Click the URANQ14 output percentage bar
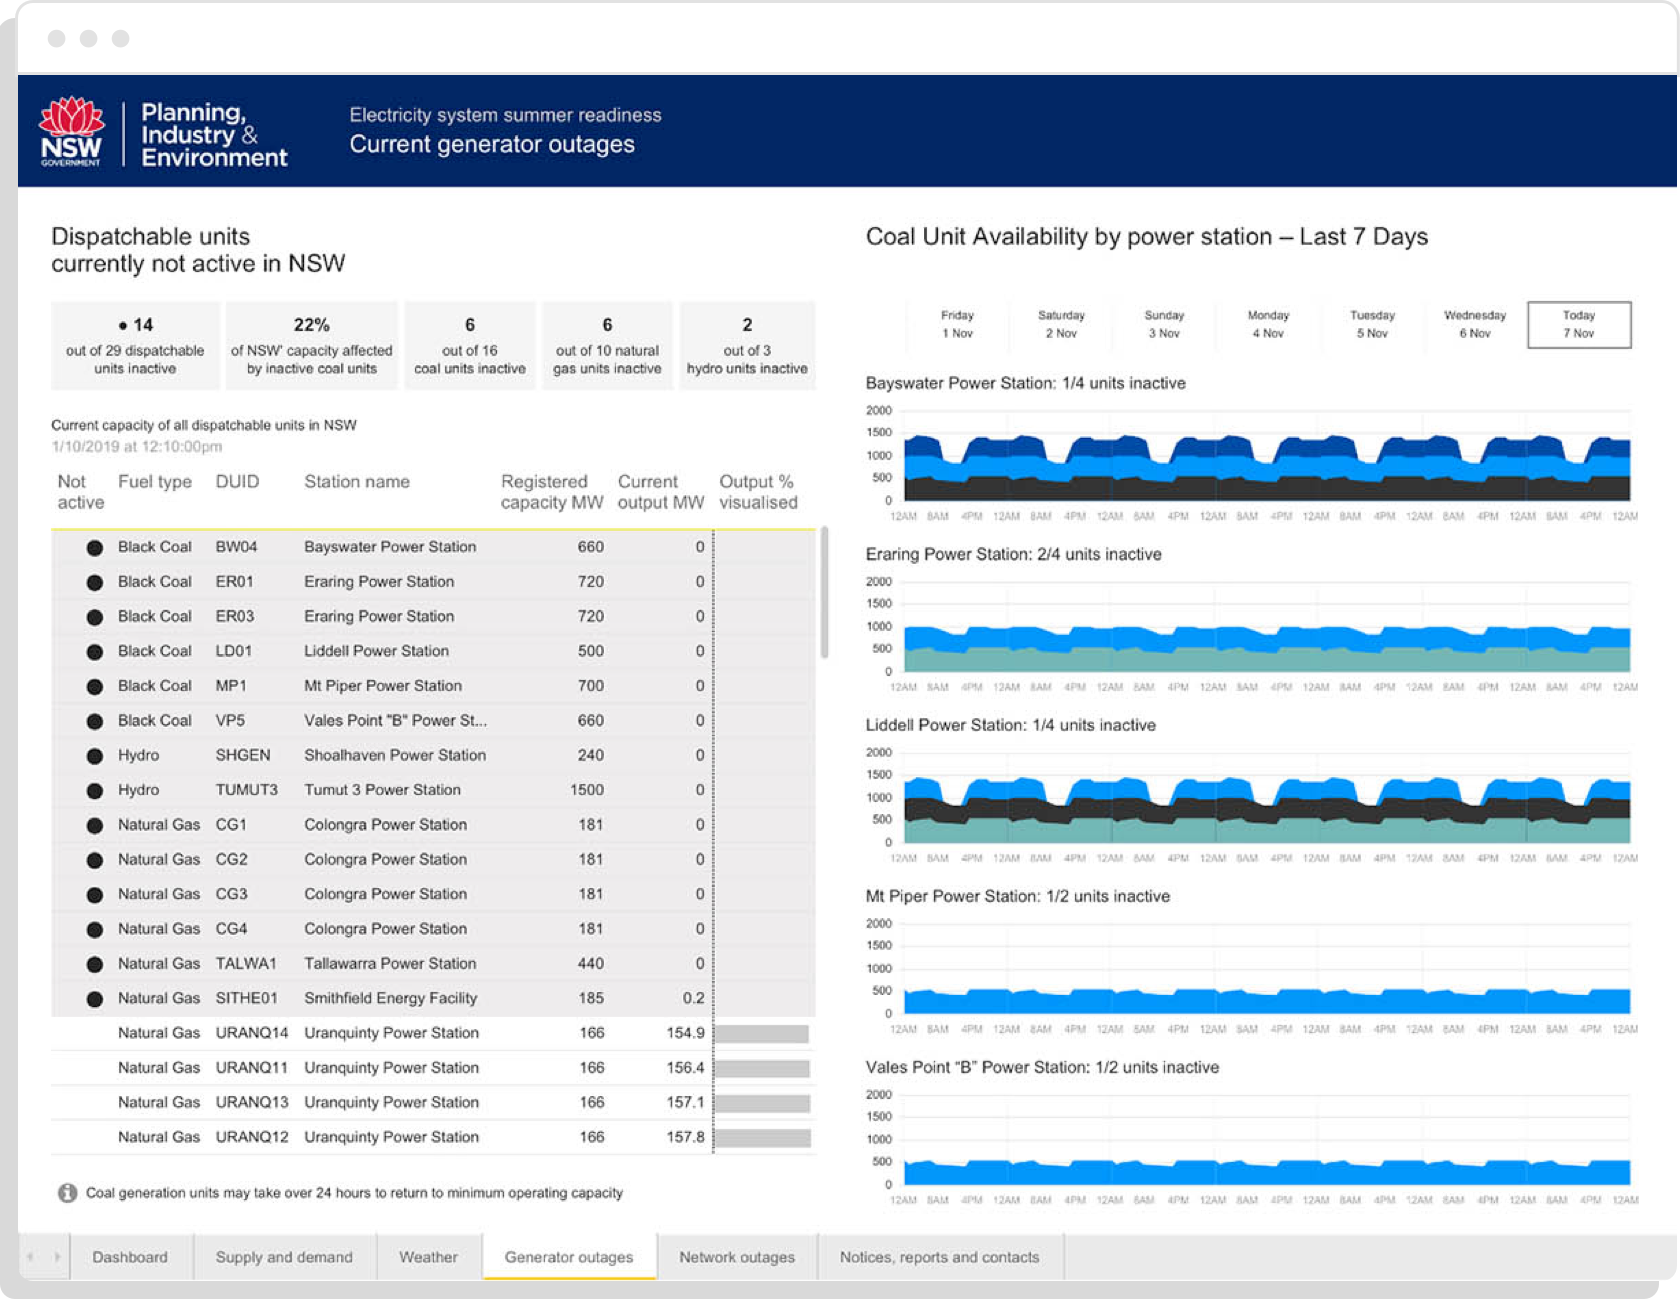Viewport: 1680px width, 1299px height. (760, 1033)
